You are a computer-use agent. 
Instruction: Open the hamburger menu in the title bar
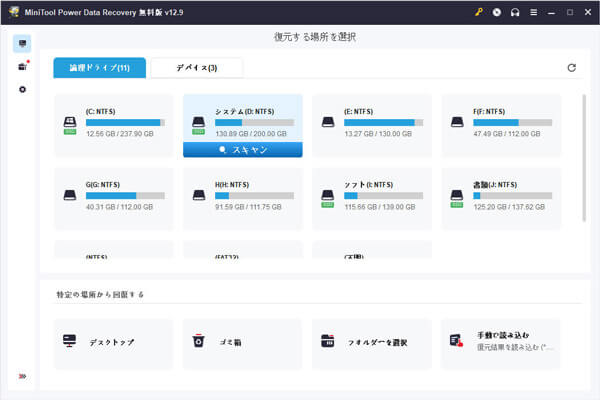click(x=533, y=12)
